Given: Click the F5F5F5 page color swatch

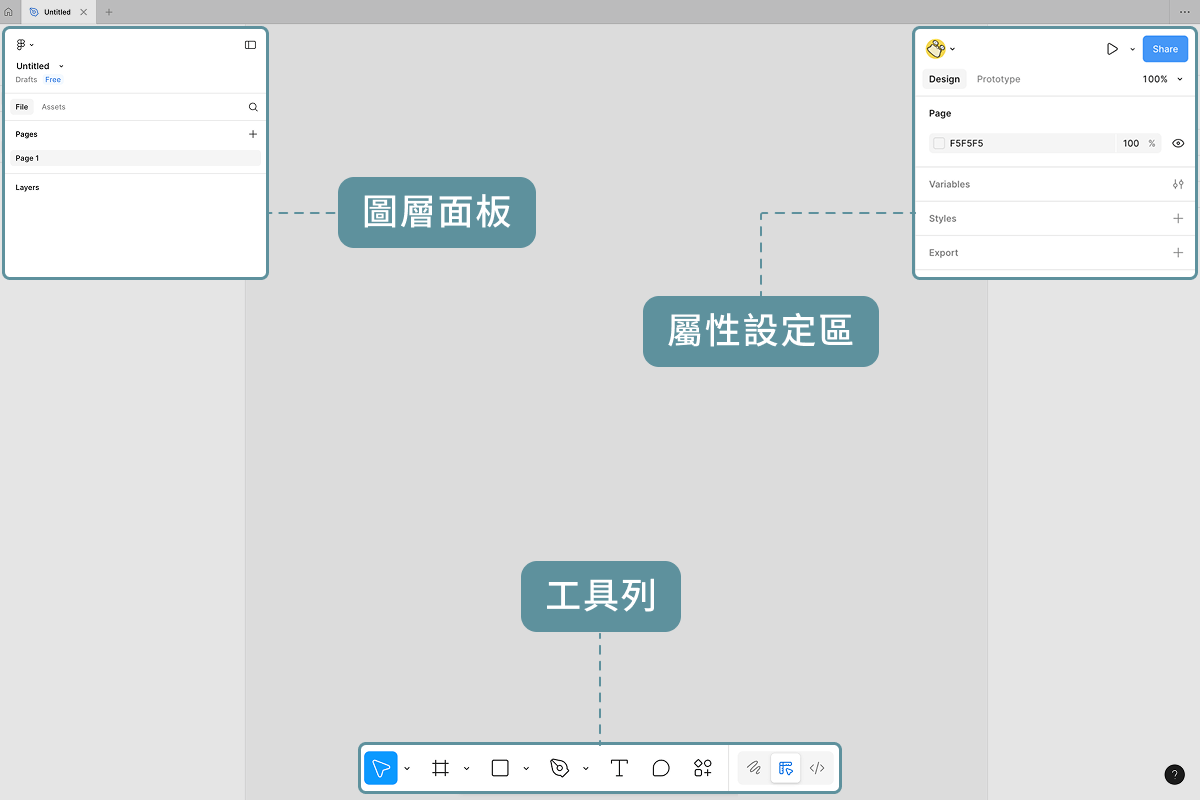Looking at the screenshot, I should (939, 143).
